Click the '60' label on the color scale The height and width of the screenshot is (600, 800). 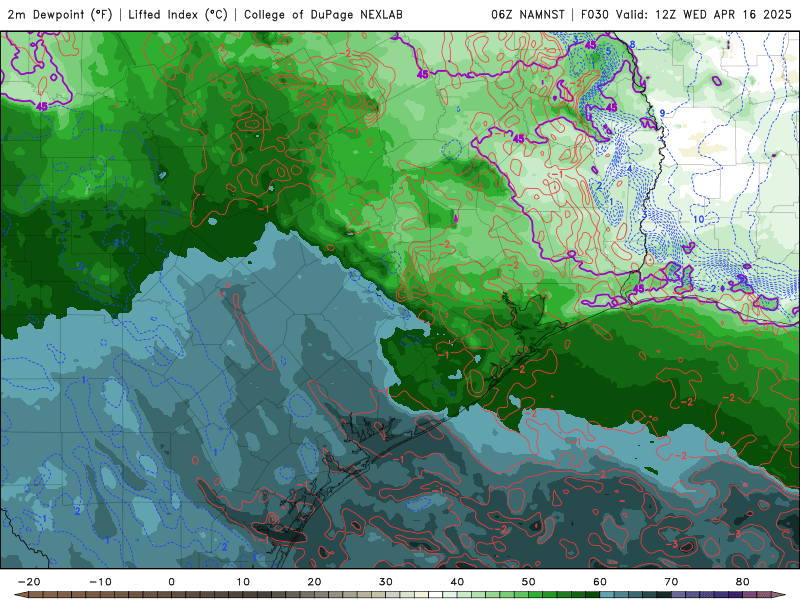pos(600,582)
